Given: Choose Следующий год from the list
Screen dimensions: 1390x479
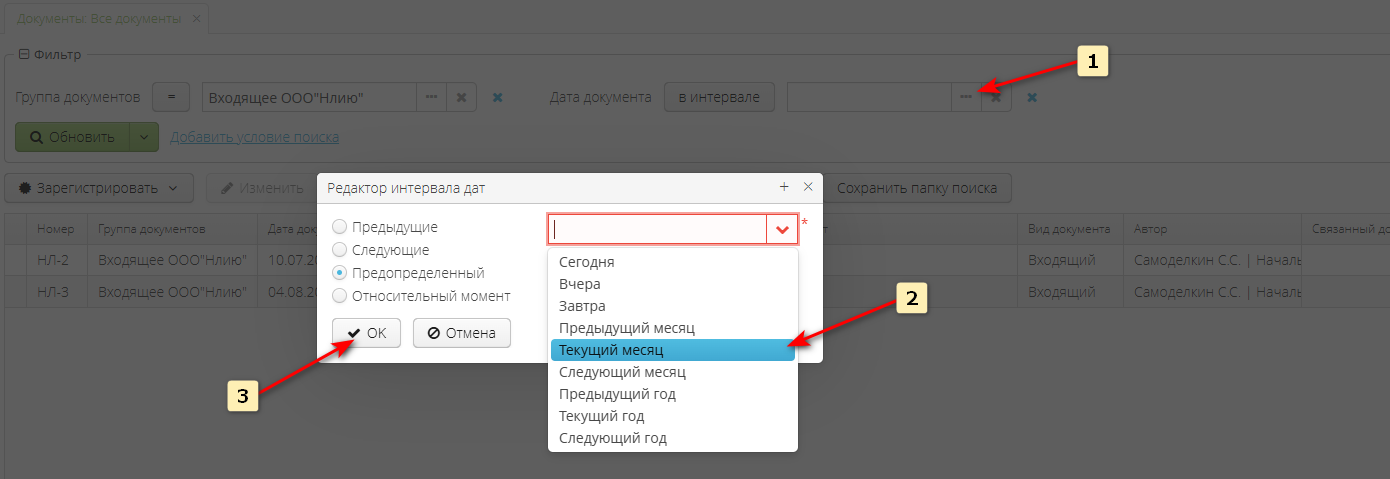Looking at the screenshot, I should click(x=673, y=438).
